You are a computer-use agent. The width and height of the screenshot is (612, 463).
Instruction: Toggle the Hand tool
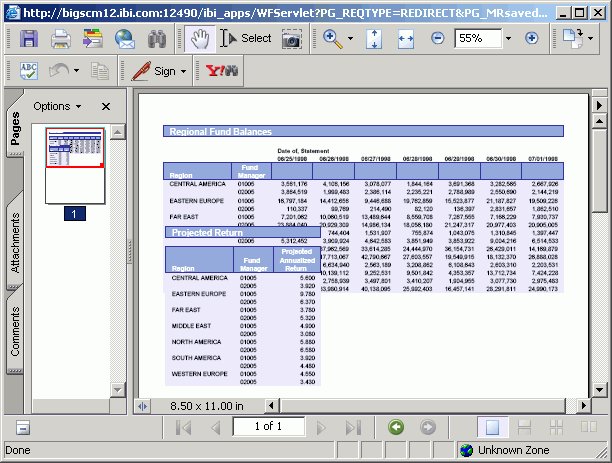click(x=197, y=38)
